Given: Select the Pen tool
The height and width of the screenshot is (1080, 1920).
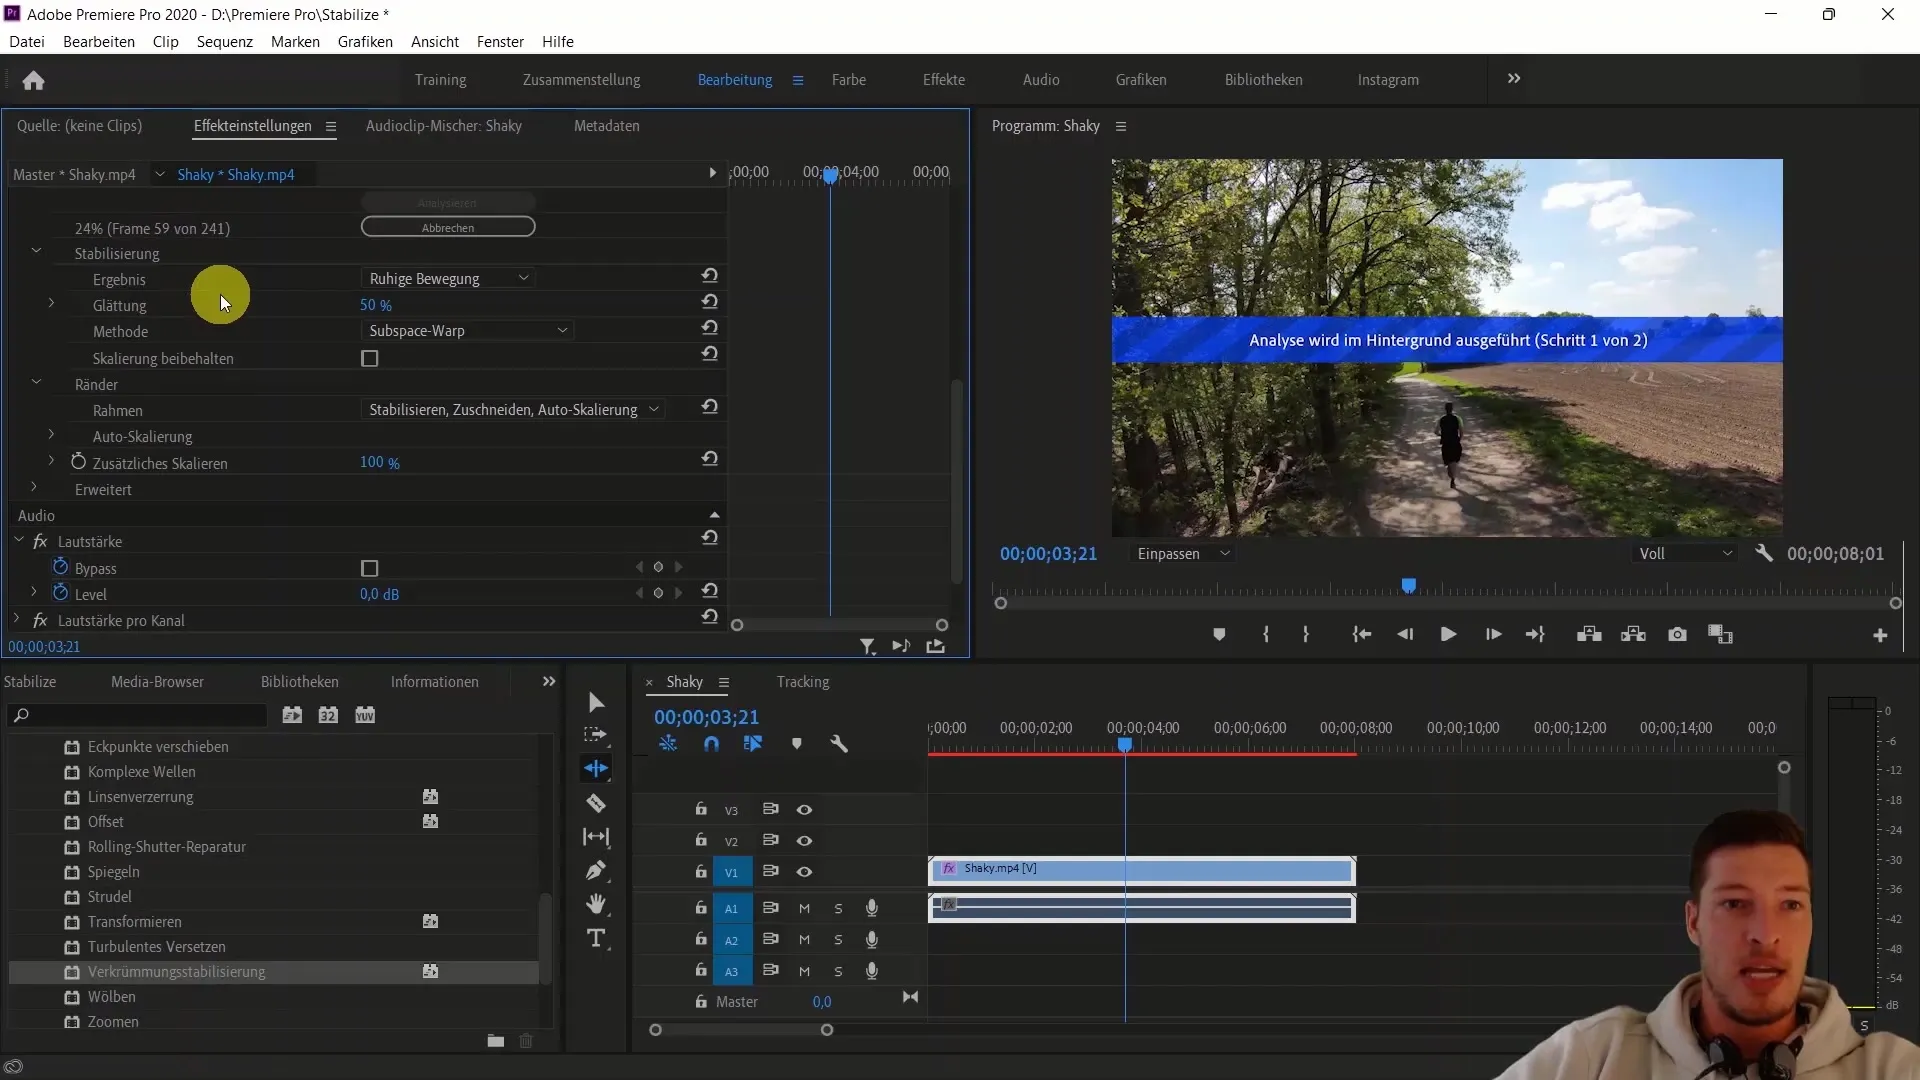Looking at the screenshot, I should pyautogui.click(x=596, y=870).
